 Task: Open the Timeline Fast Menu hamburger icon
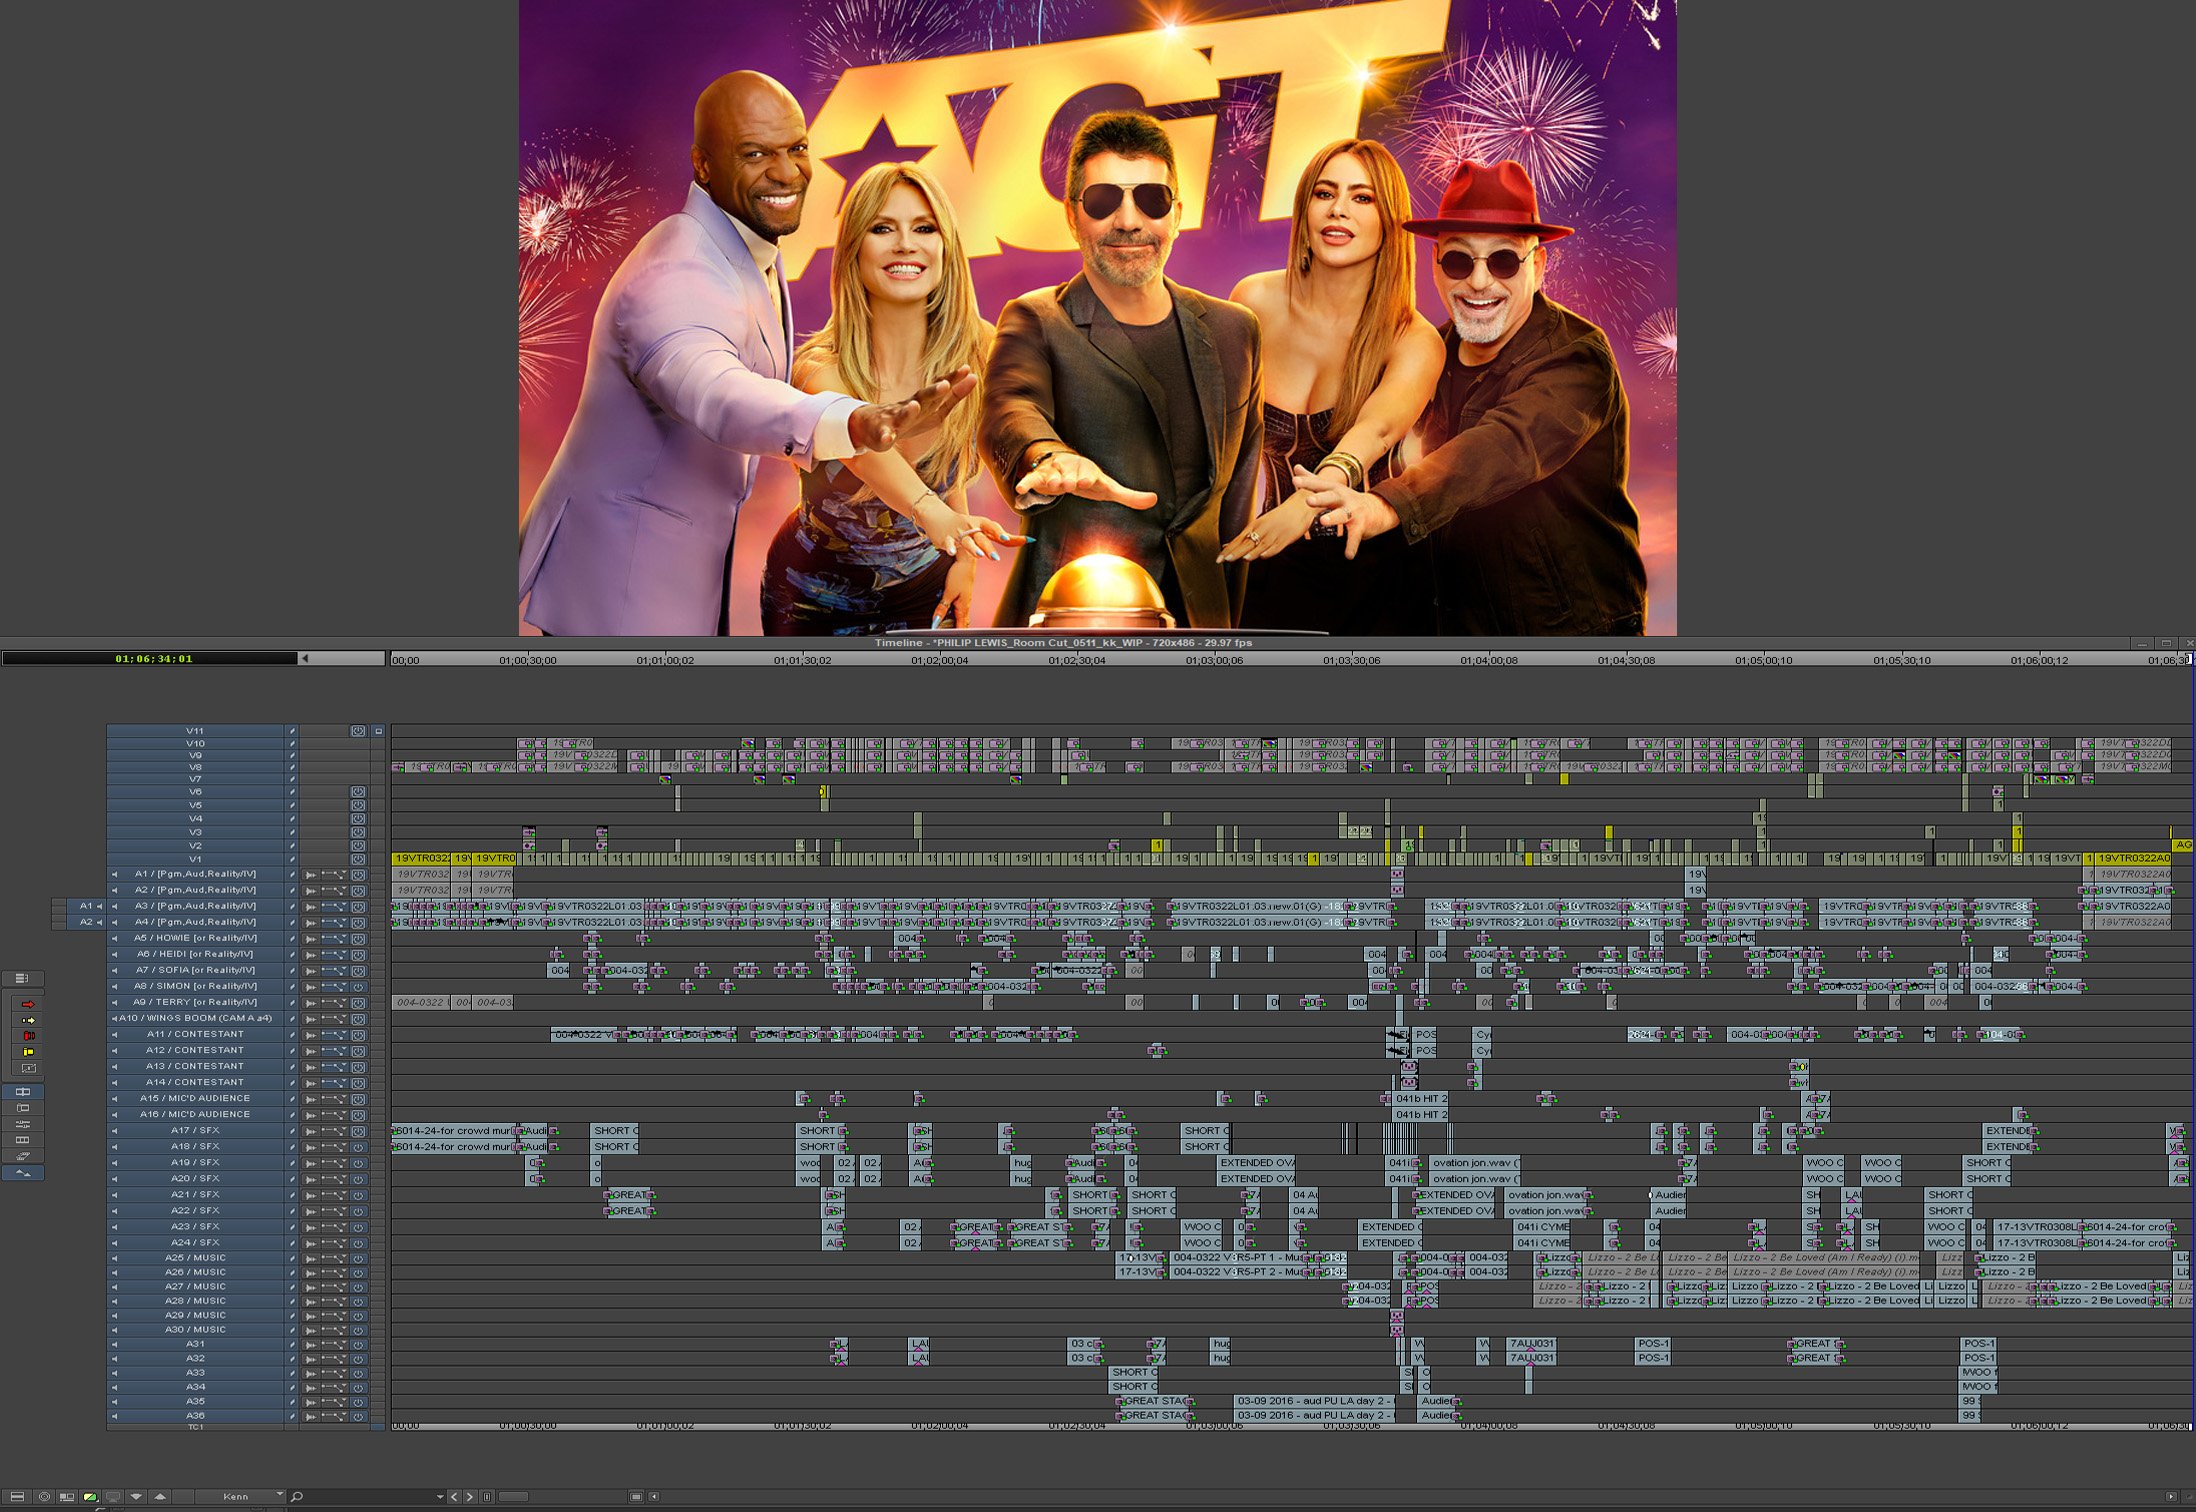click(x=17, y=1497)
